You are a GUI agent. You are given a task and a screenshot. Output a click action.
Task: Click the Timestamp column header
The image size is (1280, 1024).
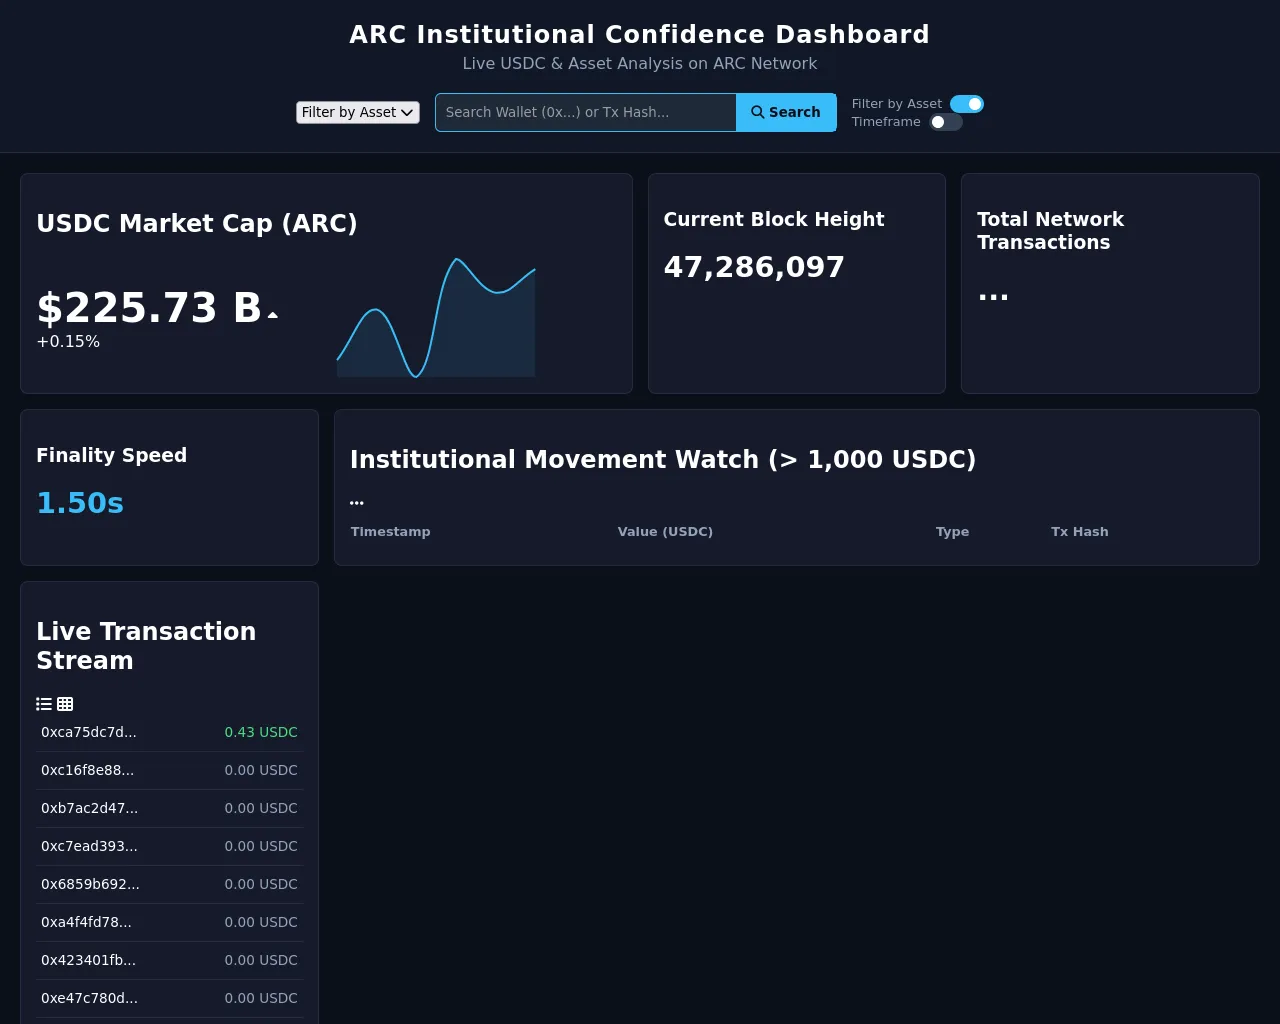pos(390,532)
